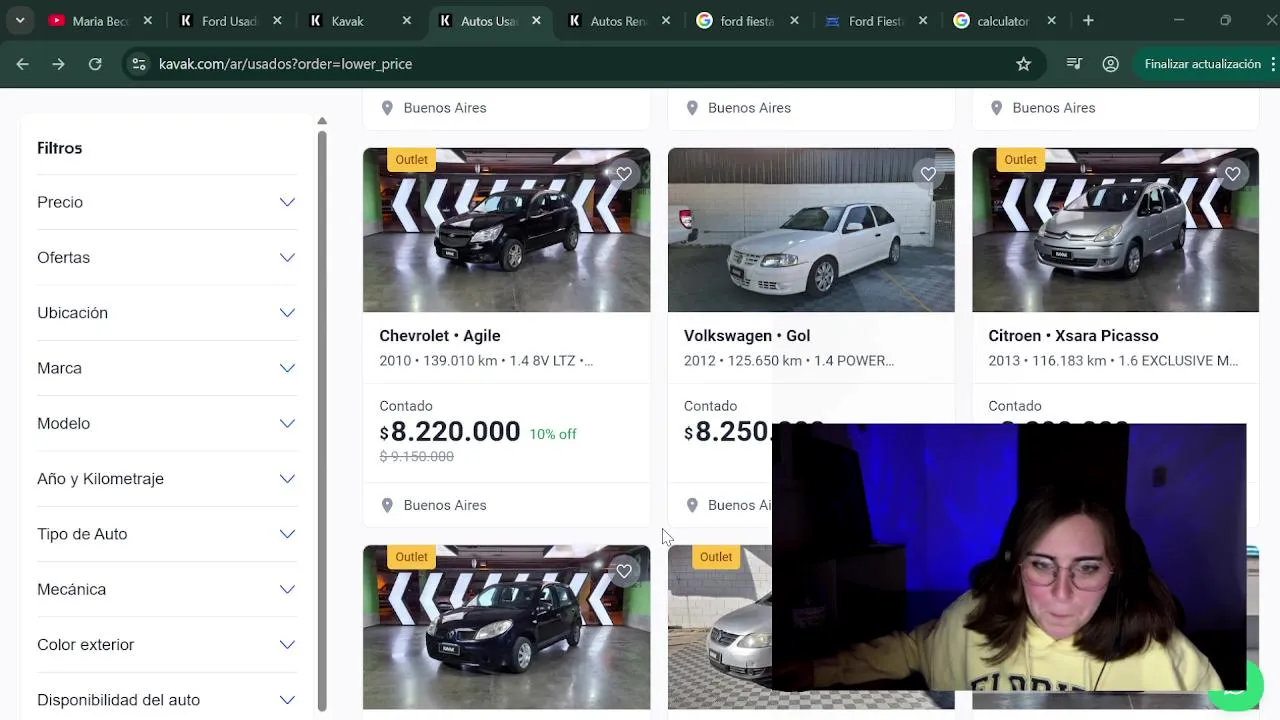Viewport: 1280px width, 720px height.
Task: Click Outlet badge on Citroen Xsara card
Action: [1020, 160]
